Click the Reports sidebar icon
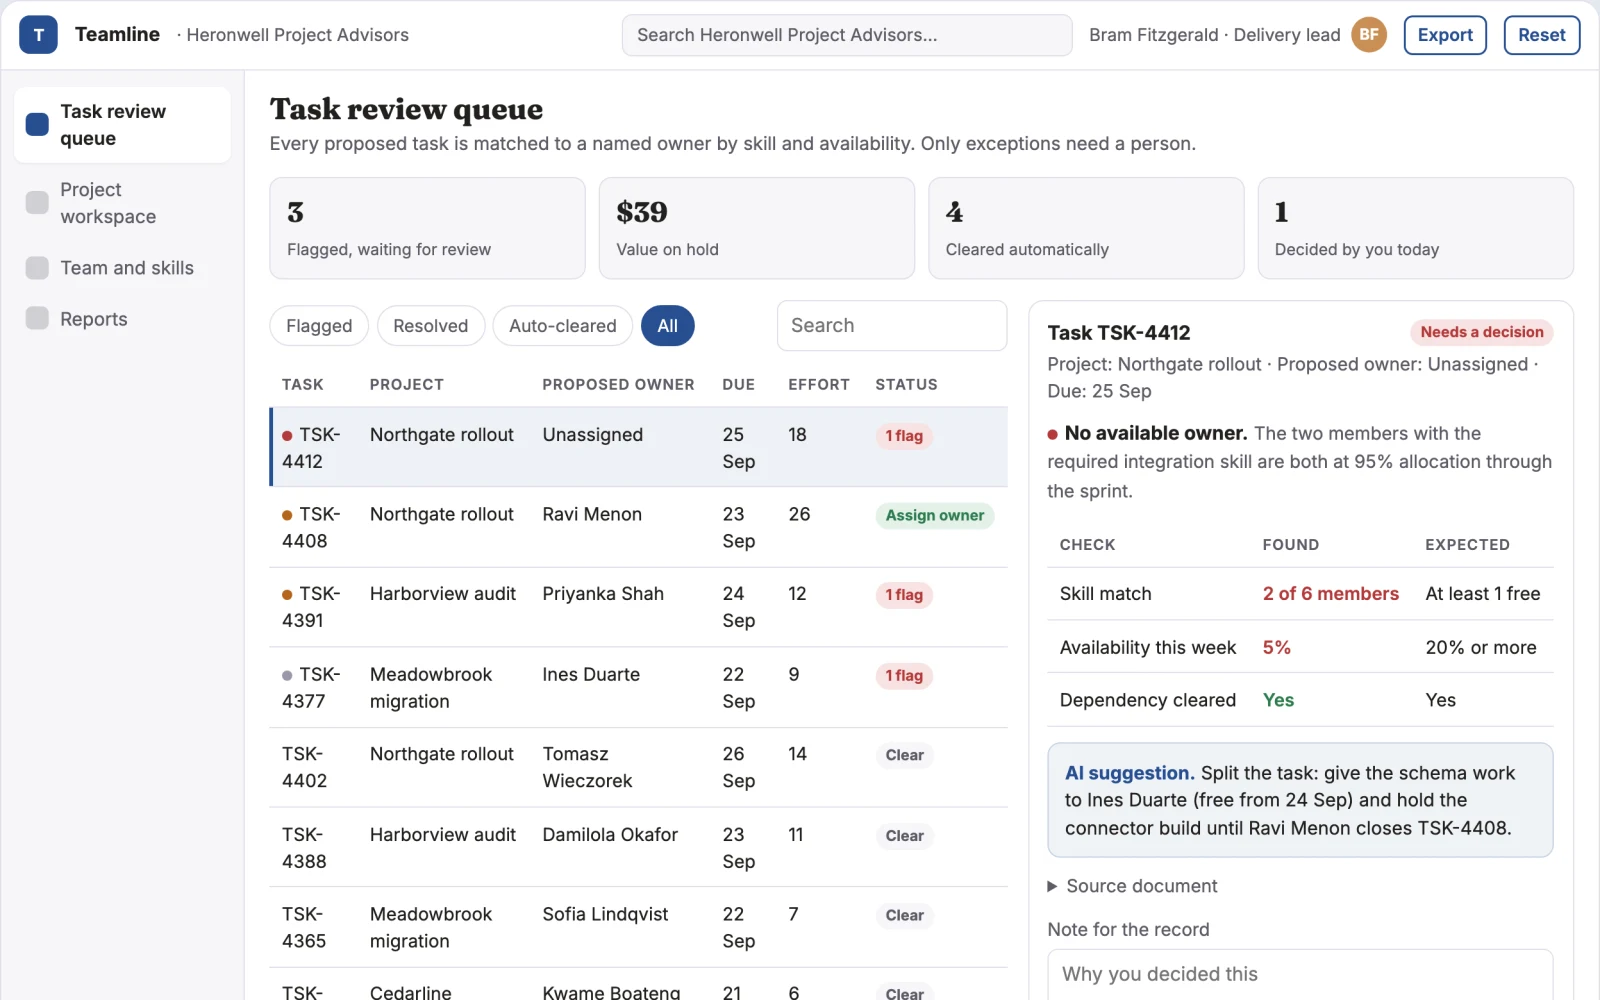Screen dimensions: 1600x1000 click(x=37, y=319)
